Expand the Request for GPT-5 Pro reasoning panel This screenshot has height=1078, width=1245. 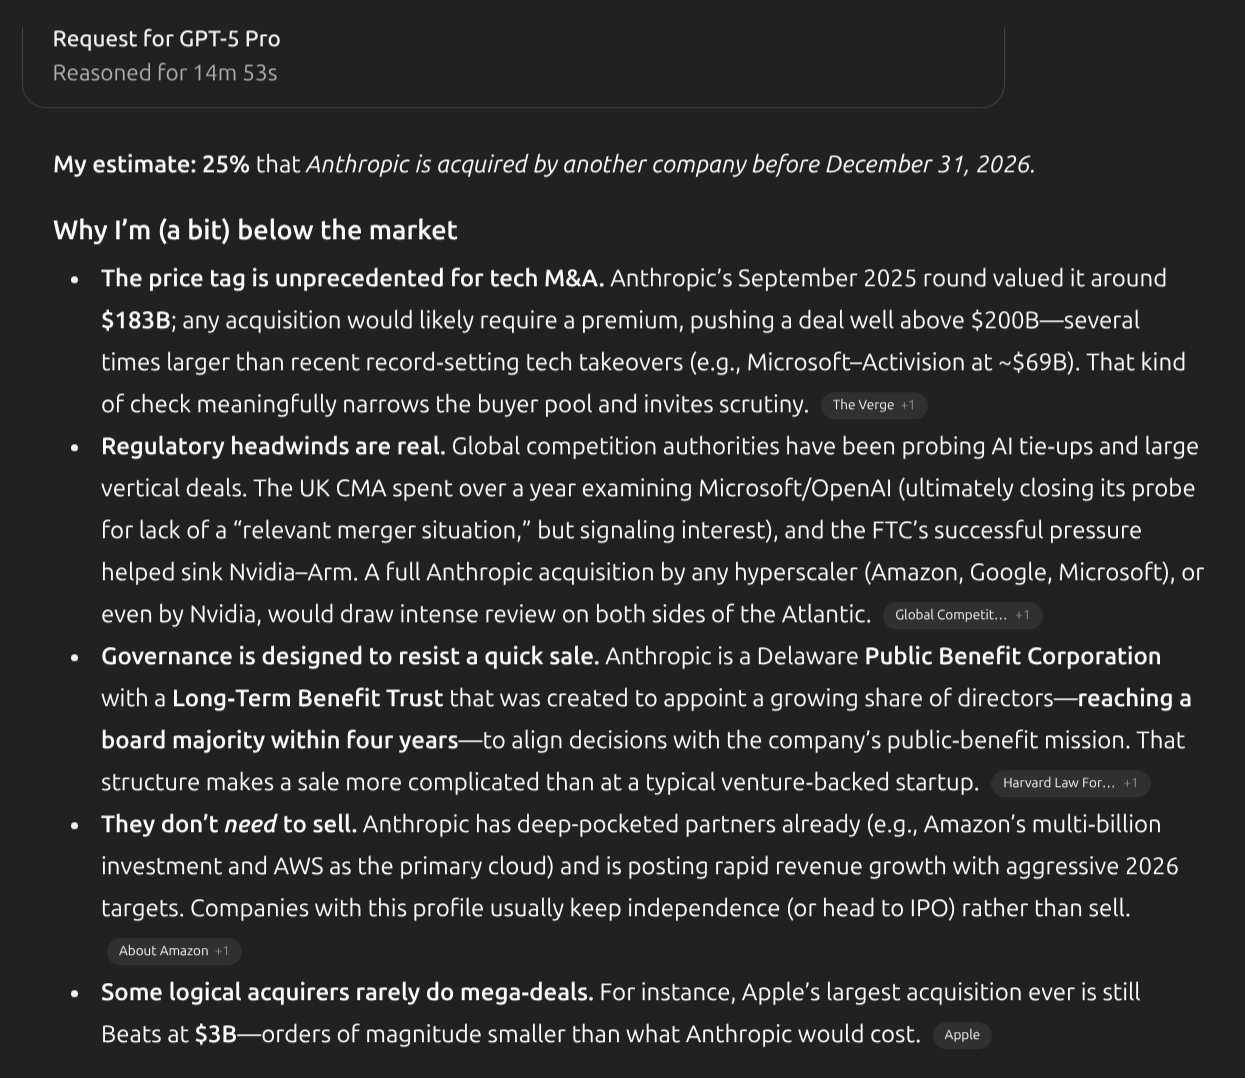coord(166,39)
